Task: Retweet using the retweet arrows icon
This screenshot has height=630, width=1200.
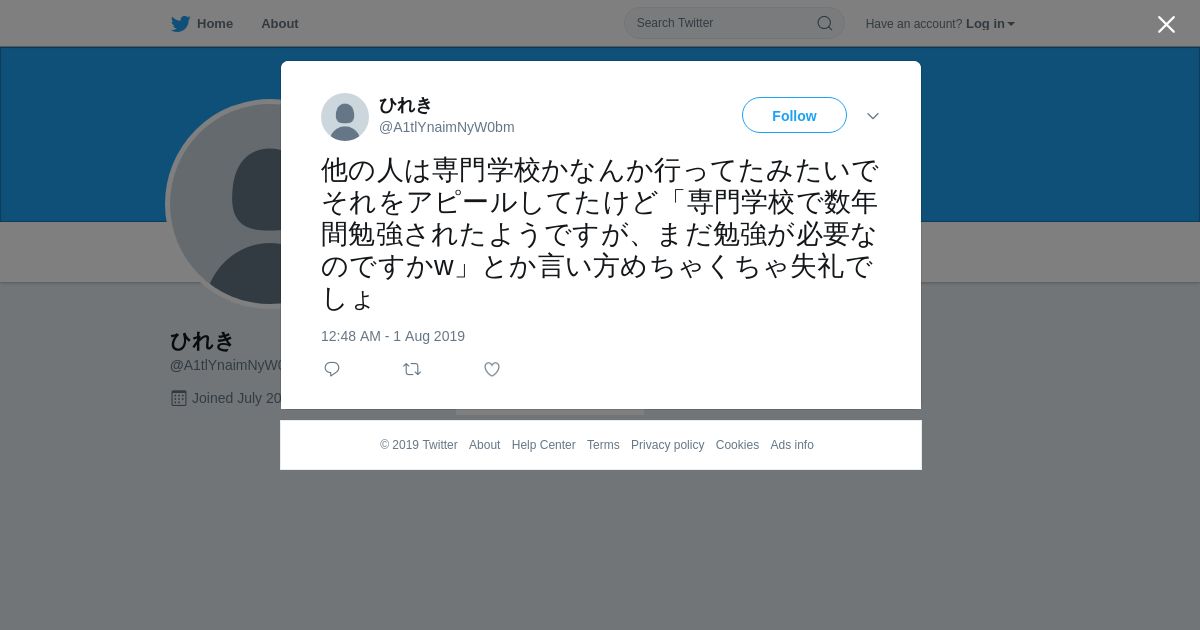Action: (412, 369)
